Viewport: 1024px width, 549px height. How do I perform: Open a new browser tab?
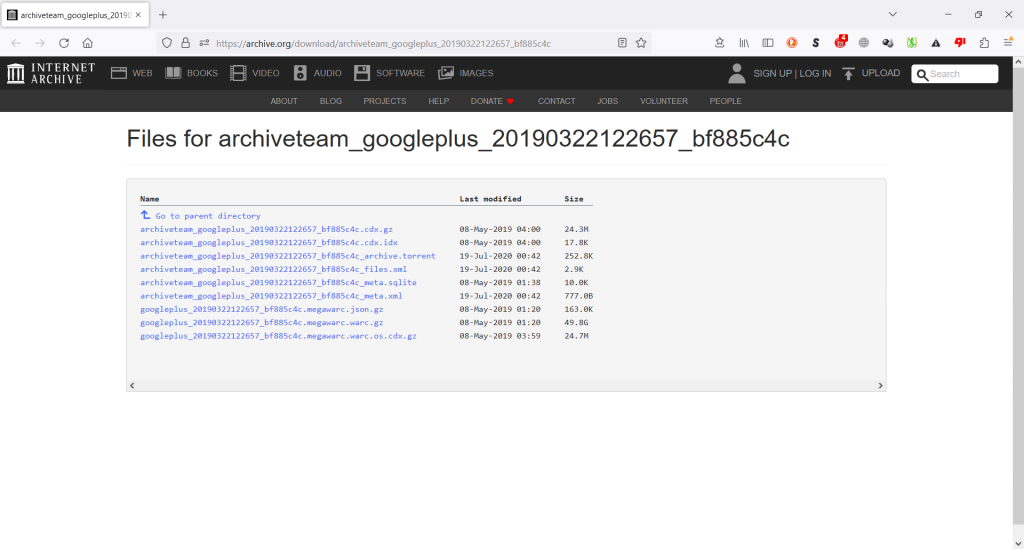tap(163, 14)
